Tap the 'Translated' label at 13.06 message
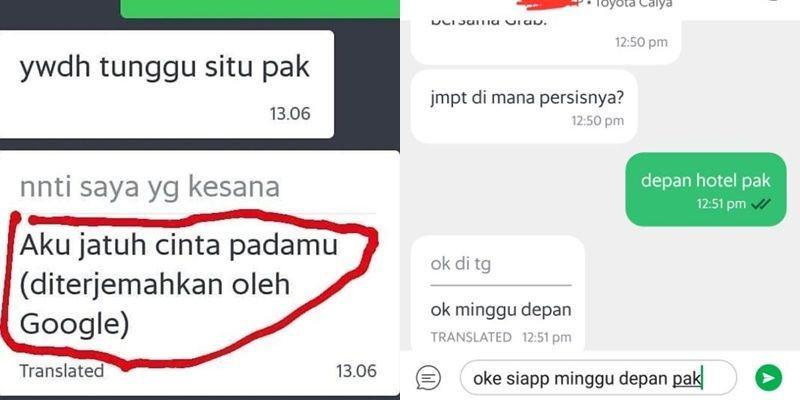The width and height of the screenshot is (800, 400). pyautogui.click(x=62, y=371)
